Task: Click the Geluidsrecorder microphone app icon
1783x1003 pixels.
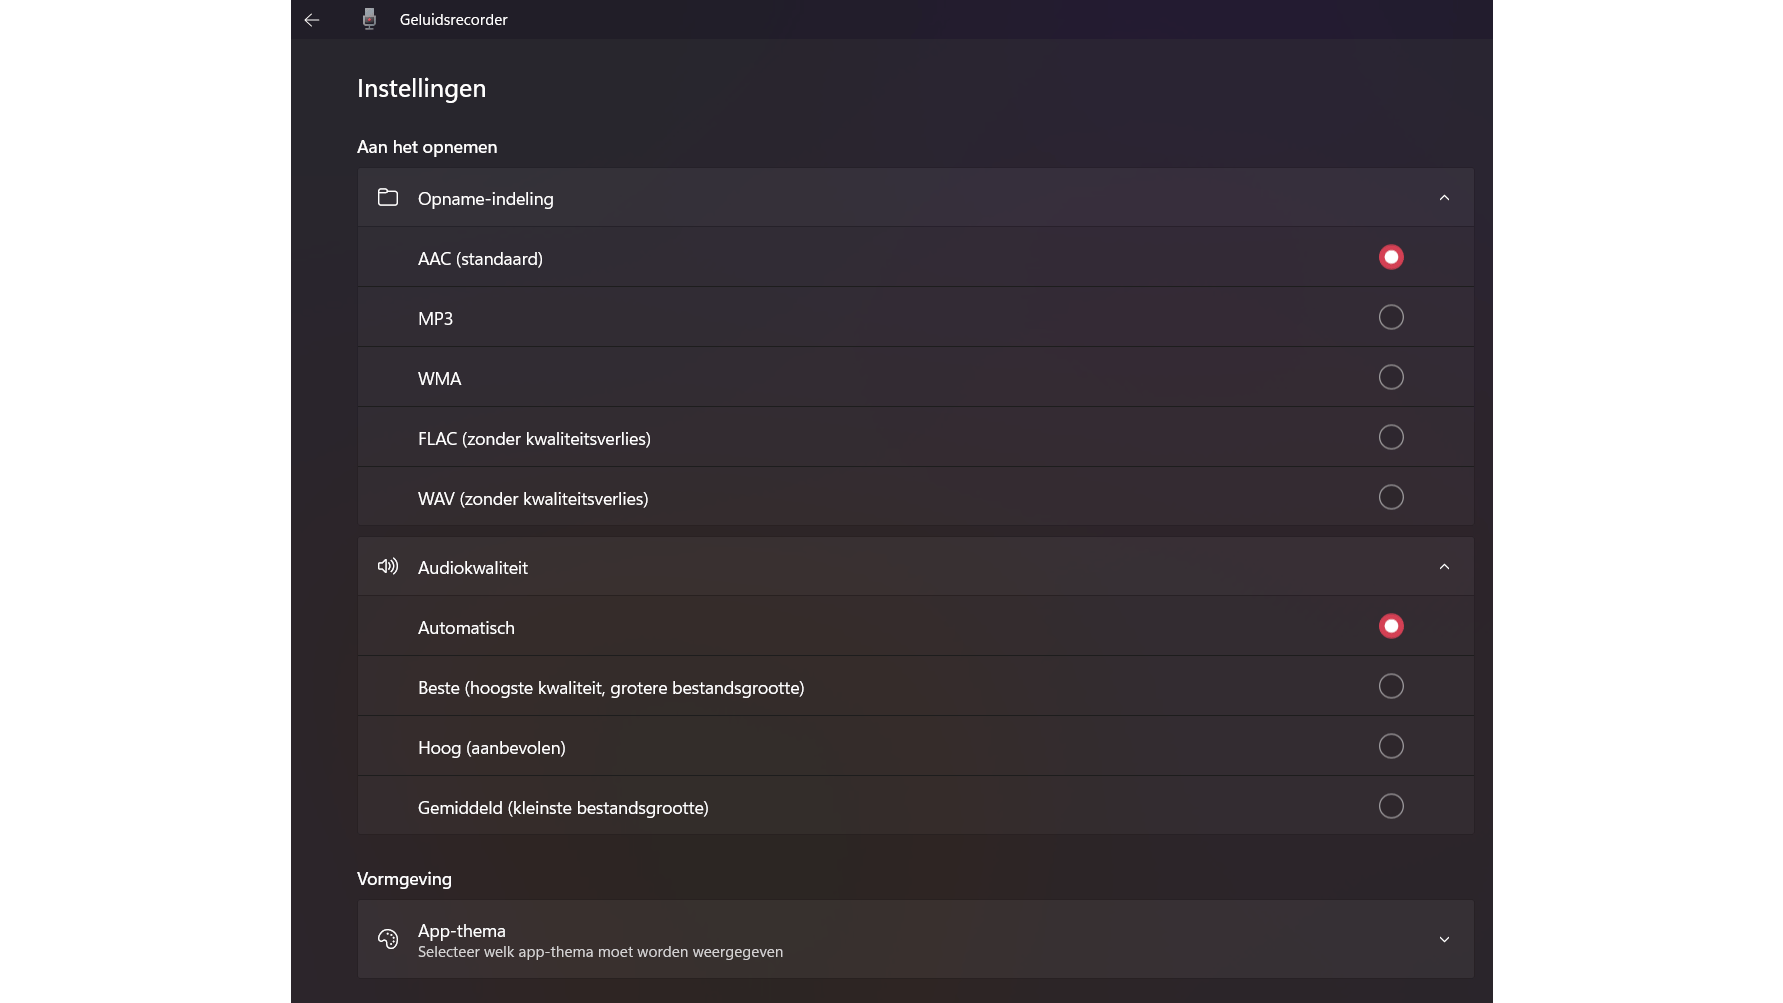Action: tap(369, 19)
